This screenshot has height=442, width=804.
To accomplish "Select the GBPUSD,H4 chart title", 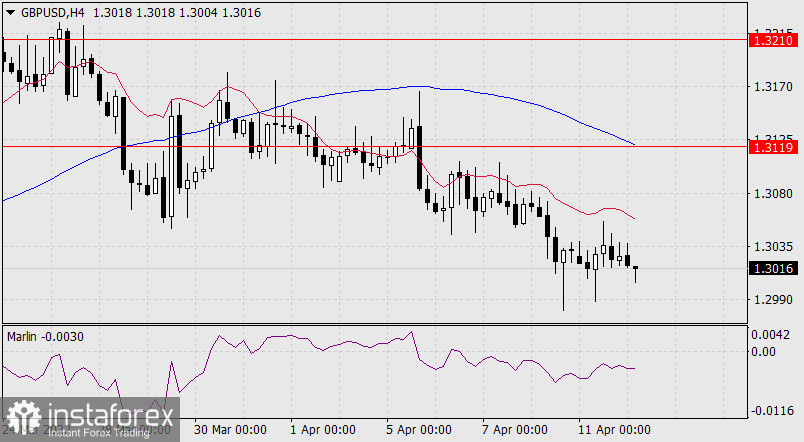I will [51, 10].
